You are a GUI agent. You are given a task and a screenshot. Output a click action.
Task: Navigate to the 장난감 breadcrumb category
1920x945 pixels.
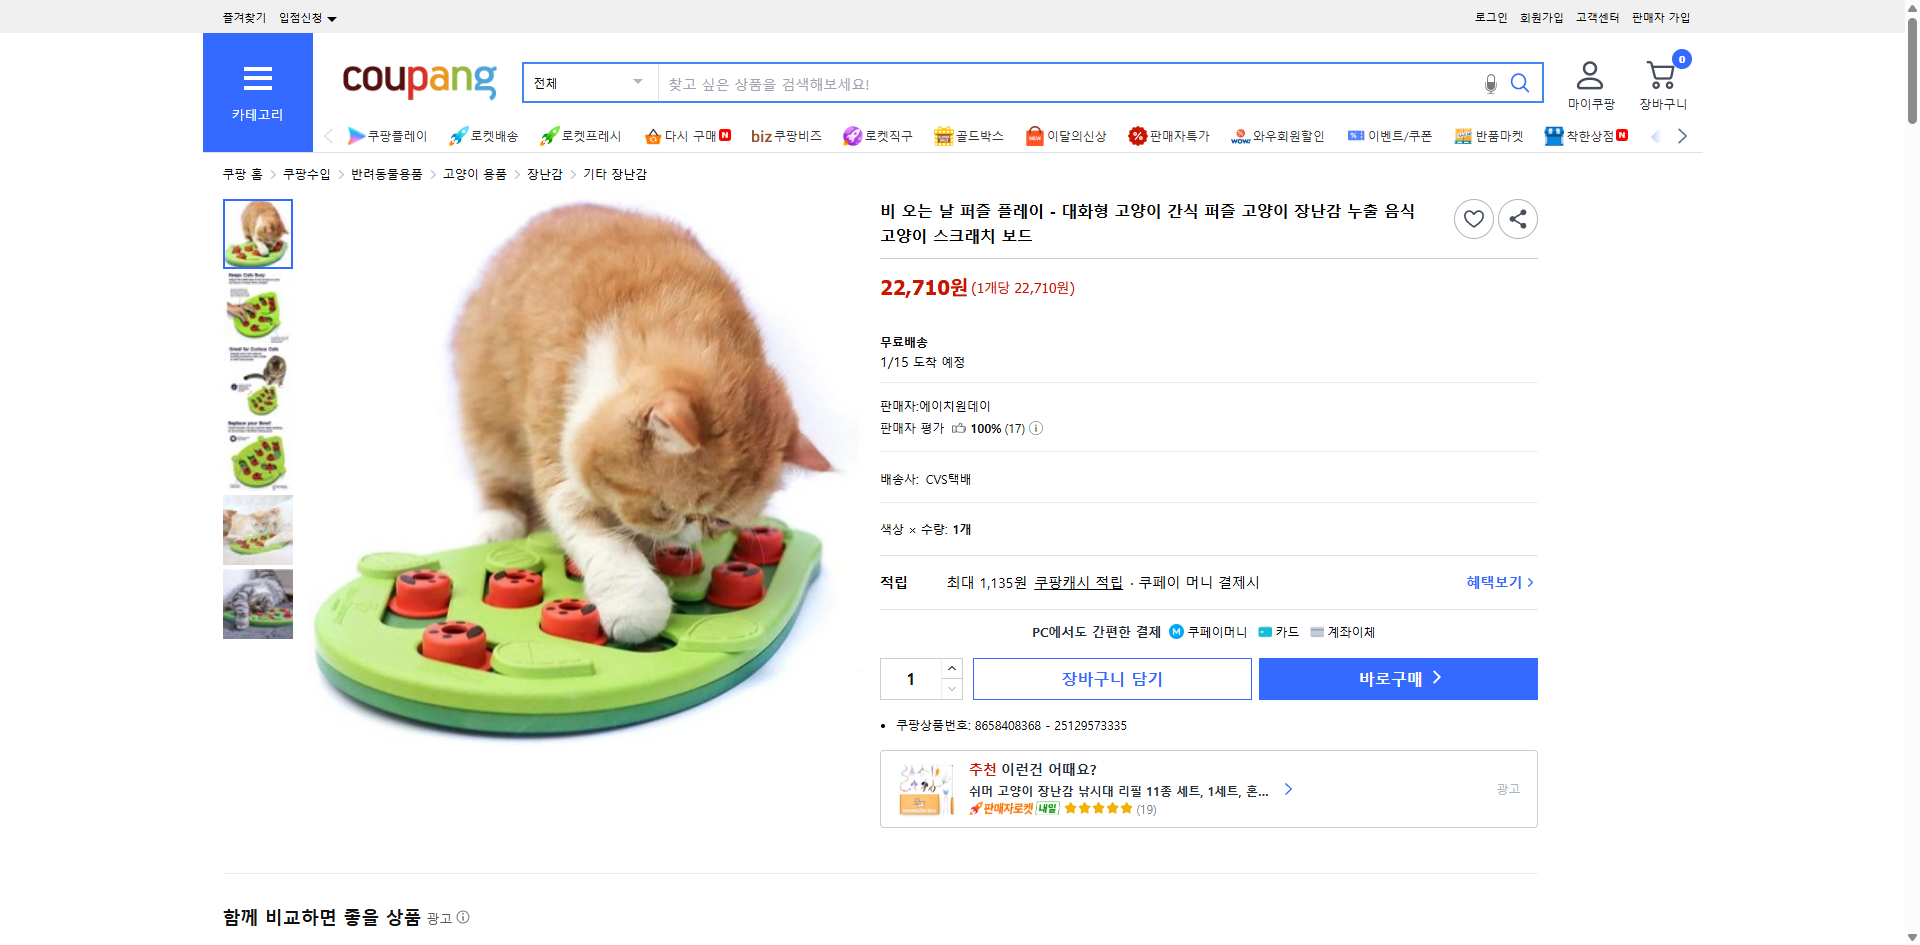543,174
